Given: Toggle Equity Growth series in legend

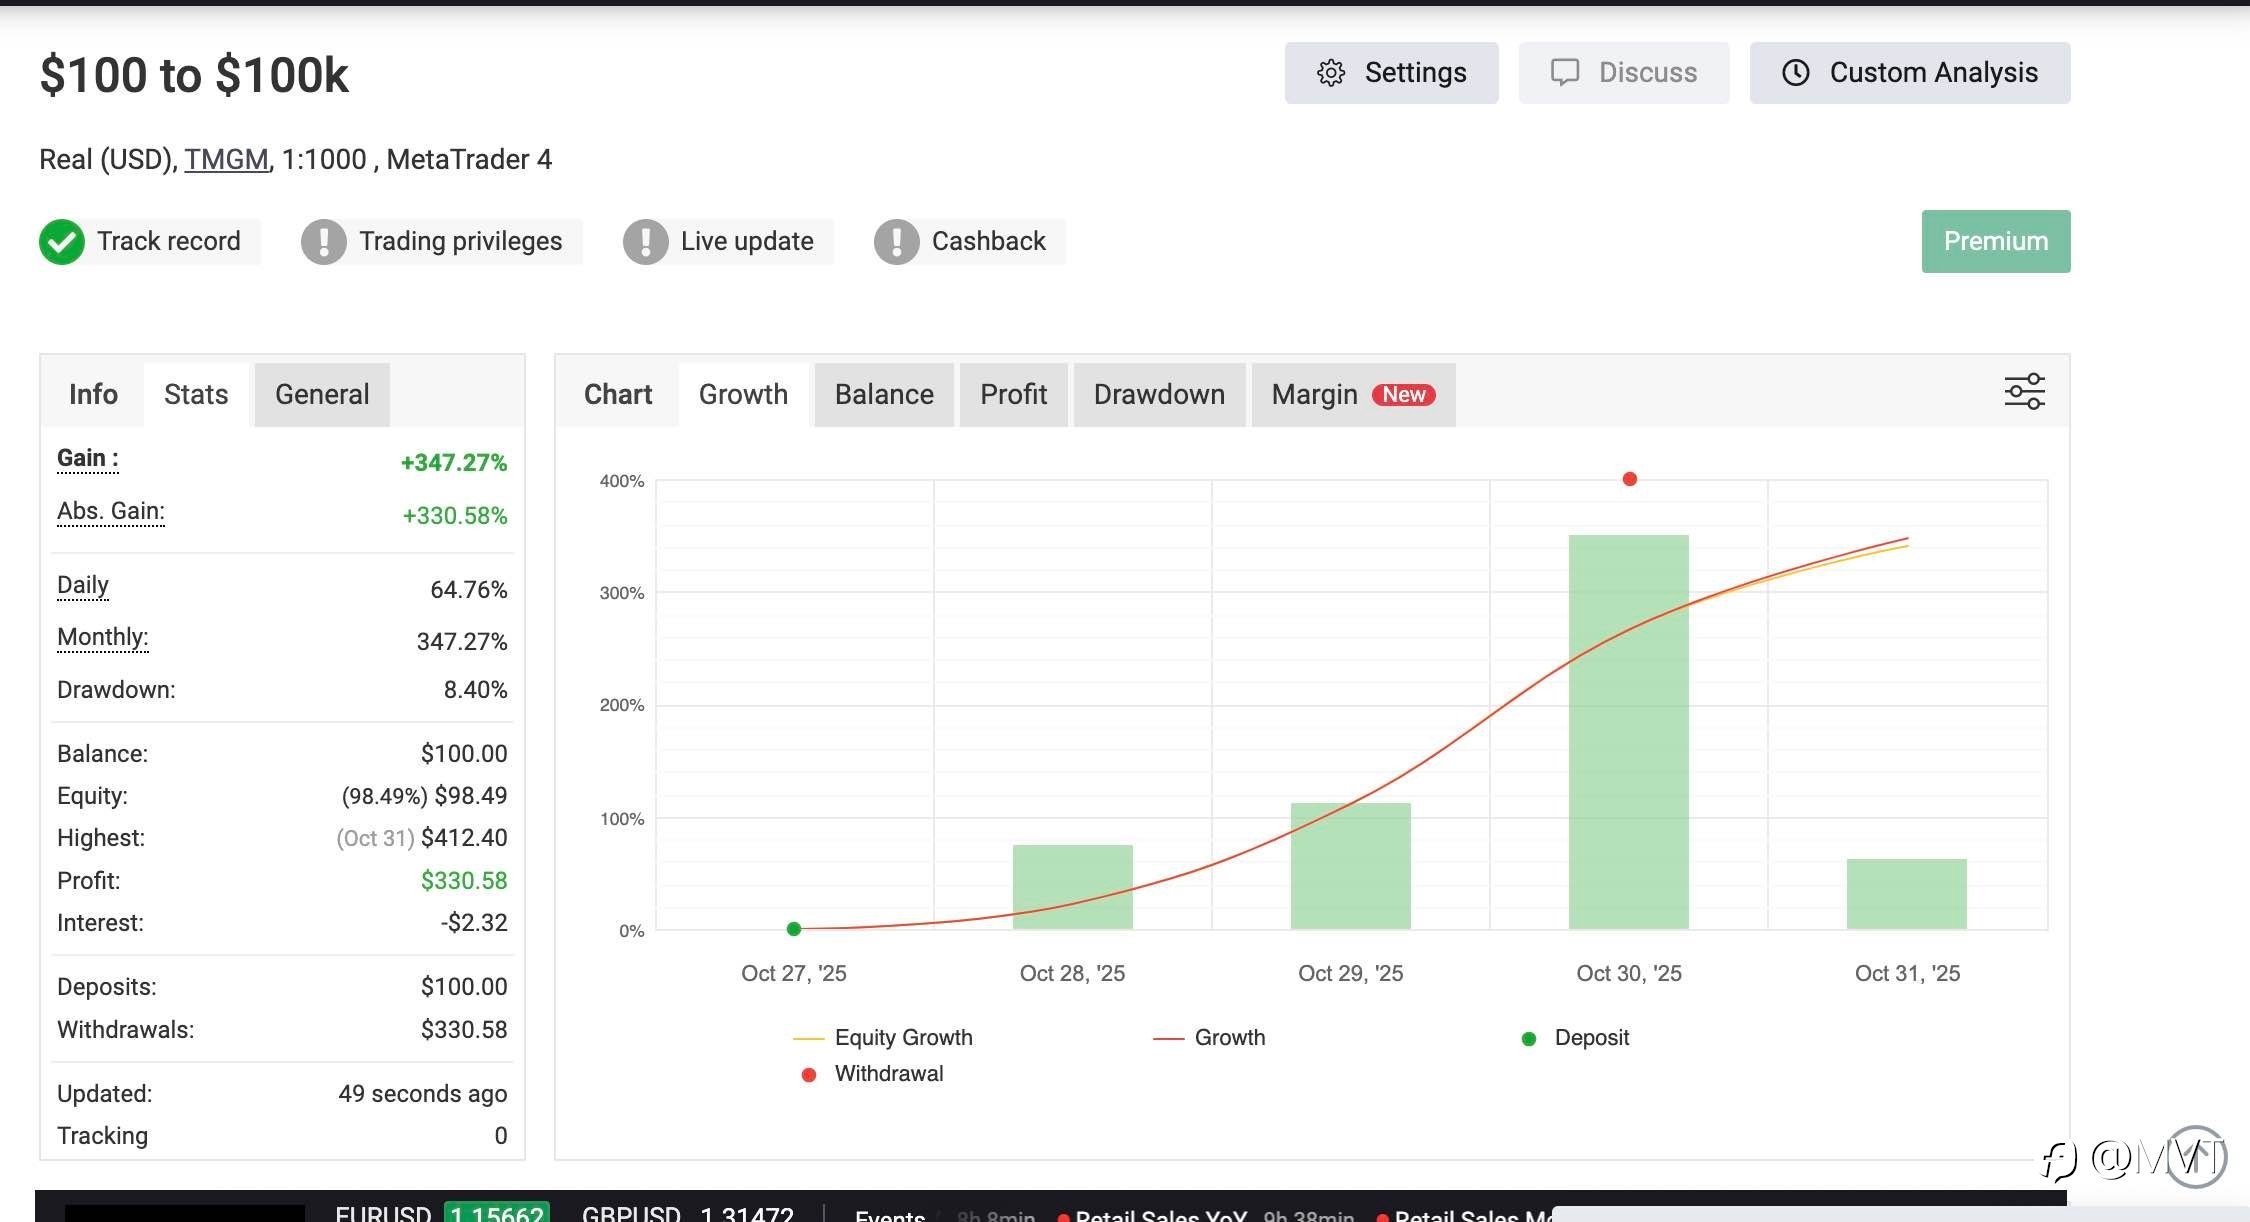Looking at the screenshot, I should (902, 1038).
